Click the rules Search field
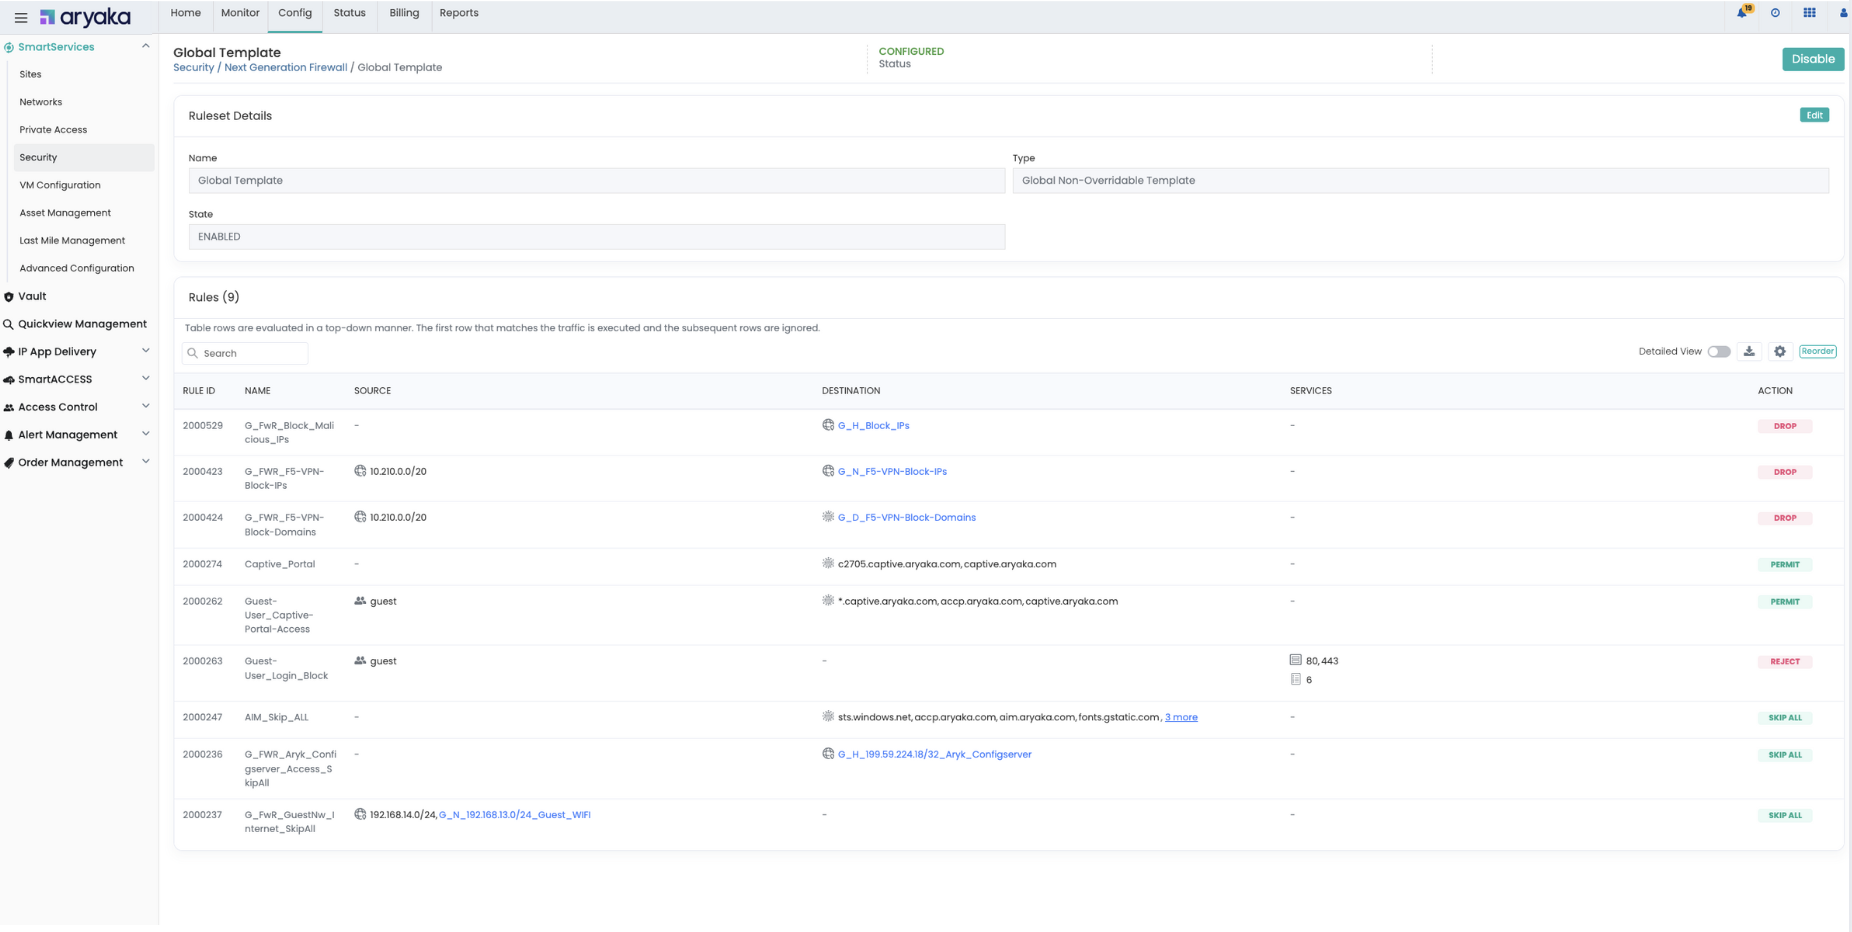Image resolution: width=1852 pixels, height=932 pixels. pyautogui.click(x=252, y=353)
